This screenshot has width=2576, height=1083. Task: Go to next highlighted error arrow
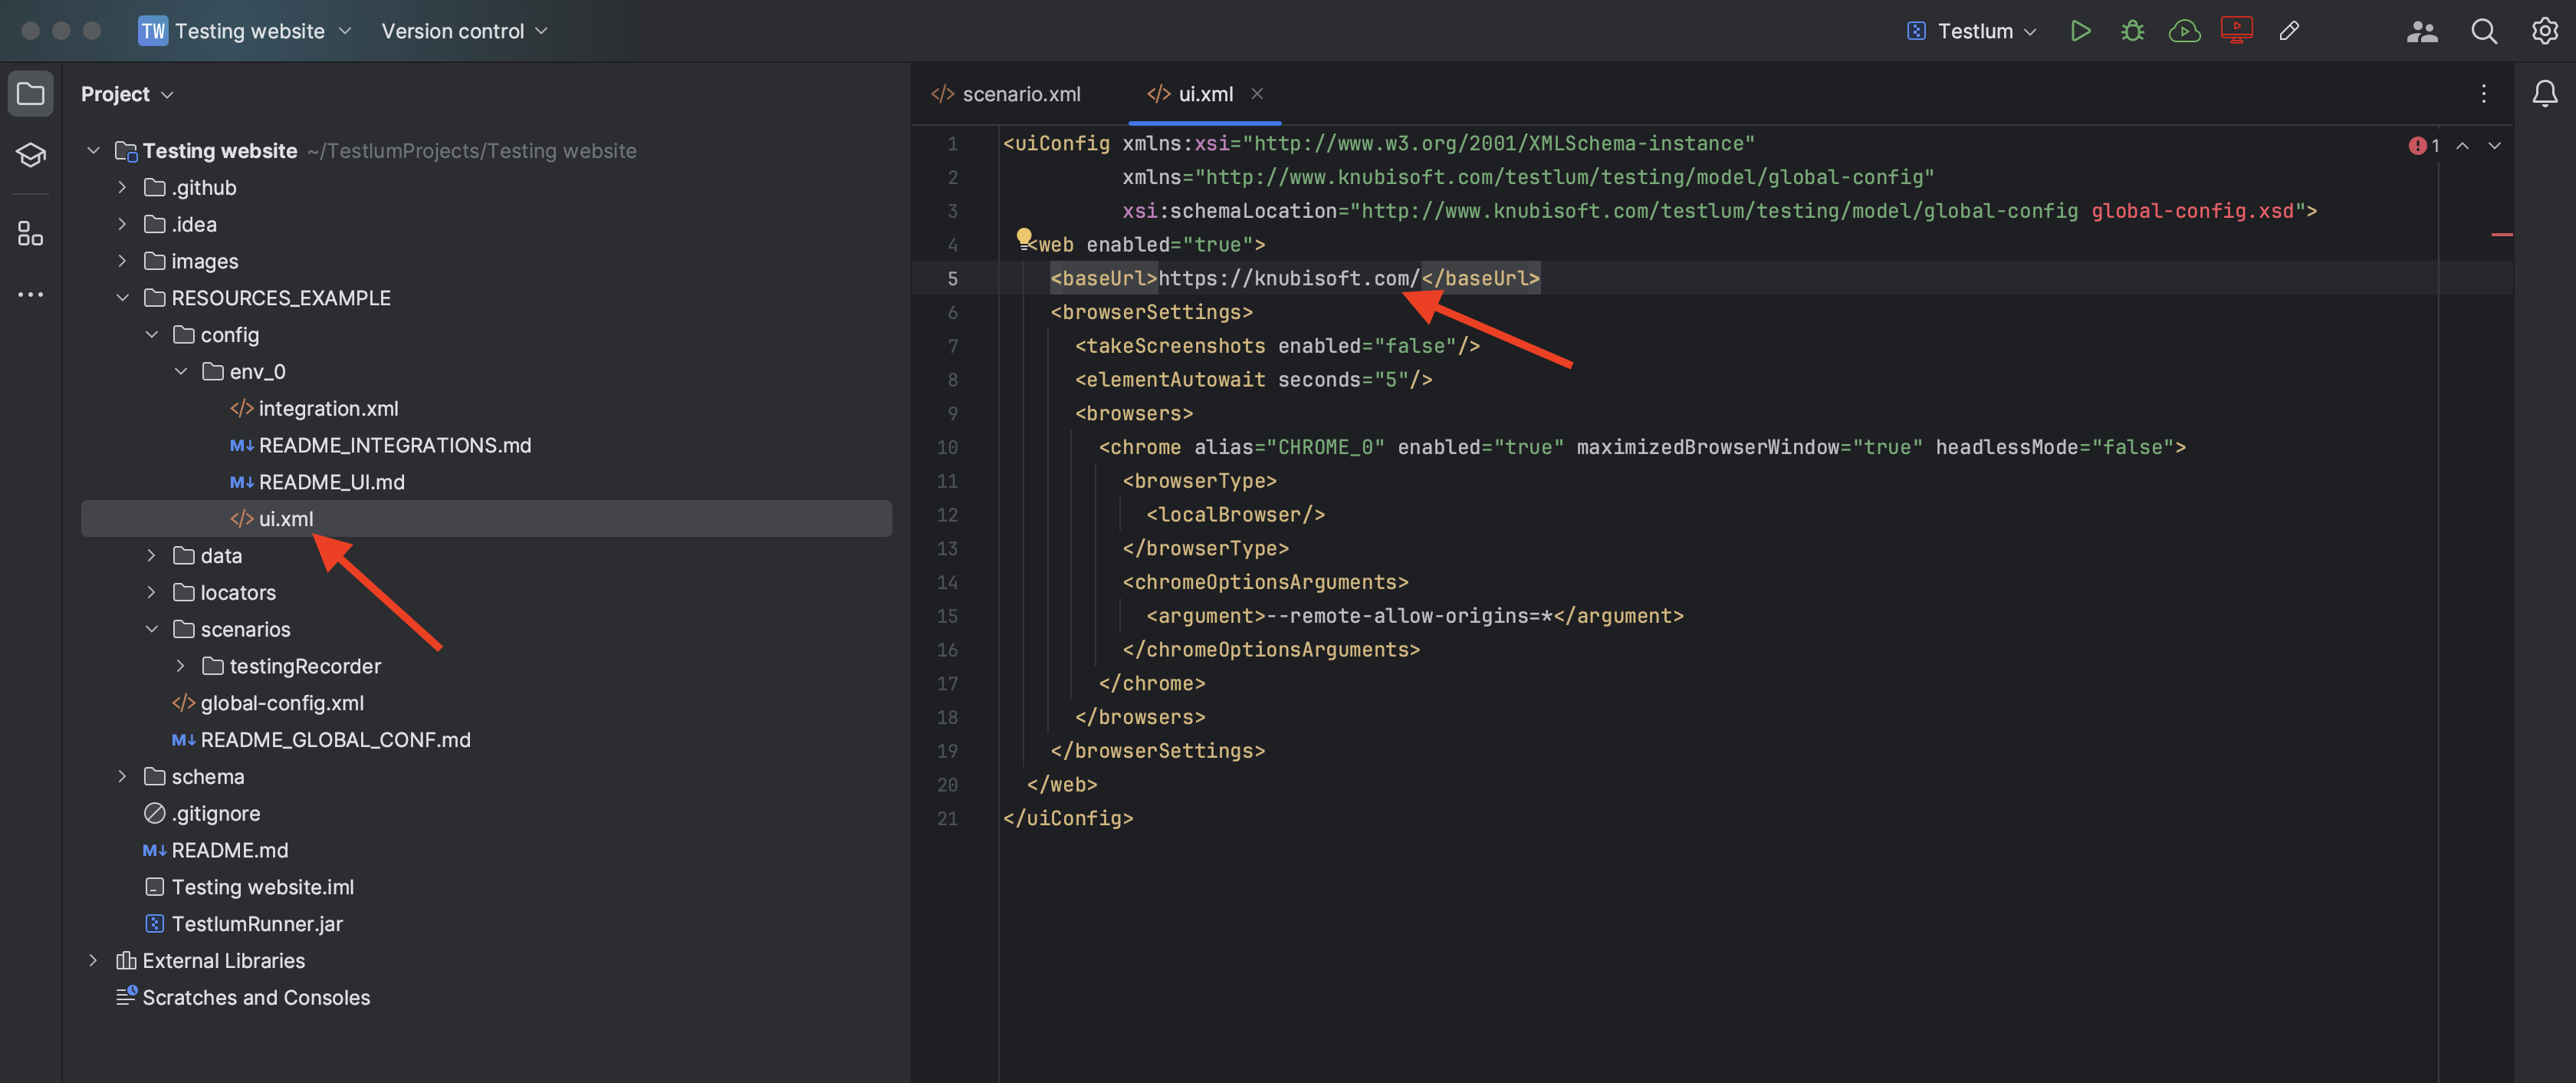coord(2495,146)
